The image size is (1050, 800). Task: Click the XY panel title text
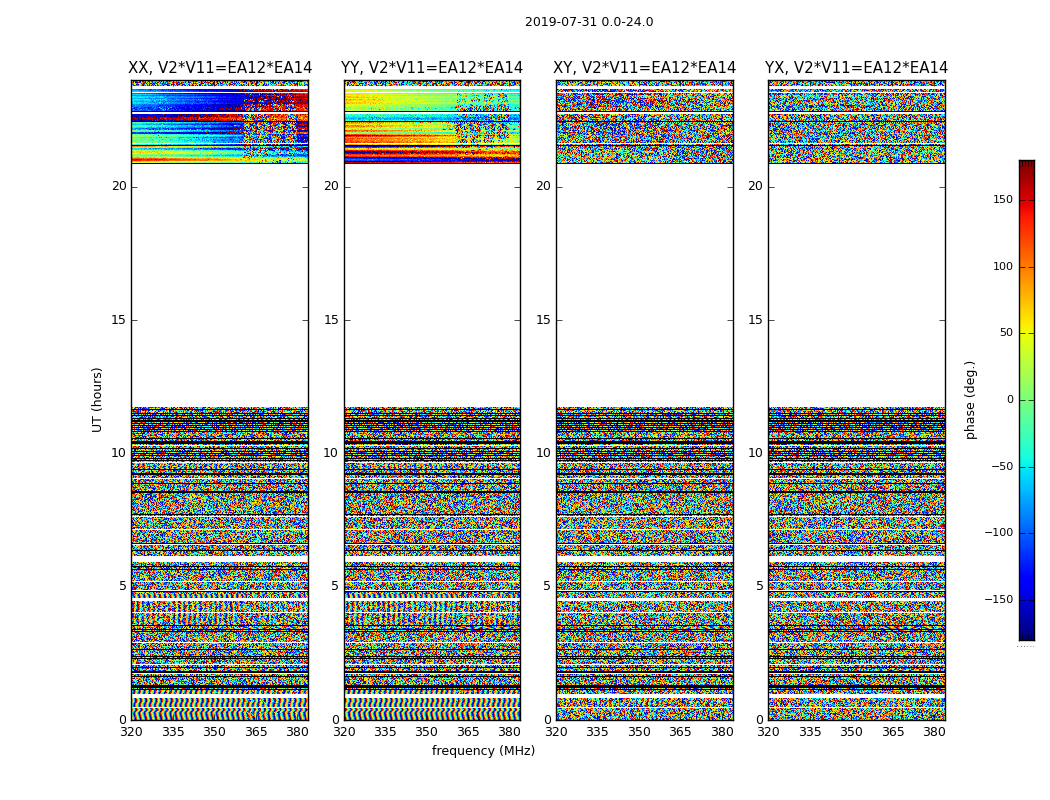pos(644,68)
